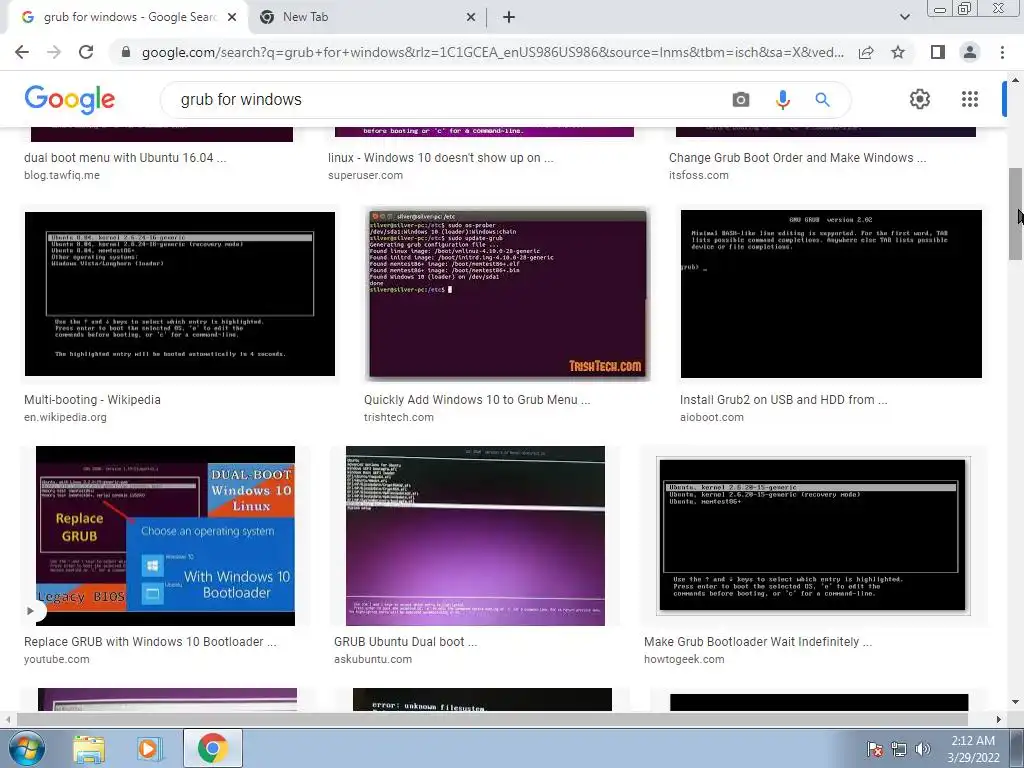Image resolution: width=1024 pixels, height=768 pixels.
Task: Open the TrishTech terminal screenshot thumbnail
Action: tap(507, 294)
